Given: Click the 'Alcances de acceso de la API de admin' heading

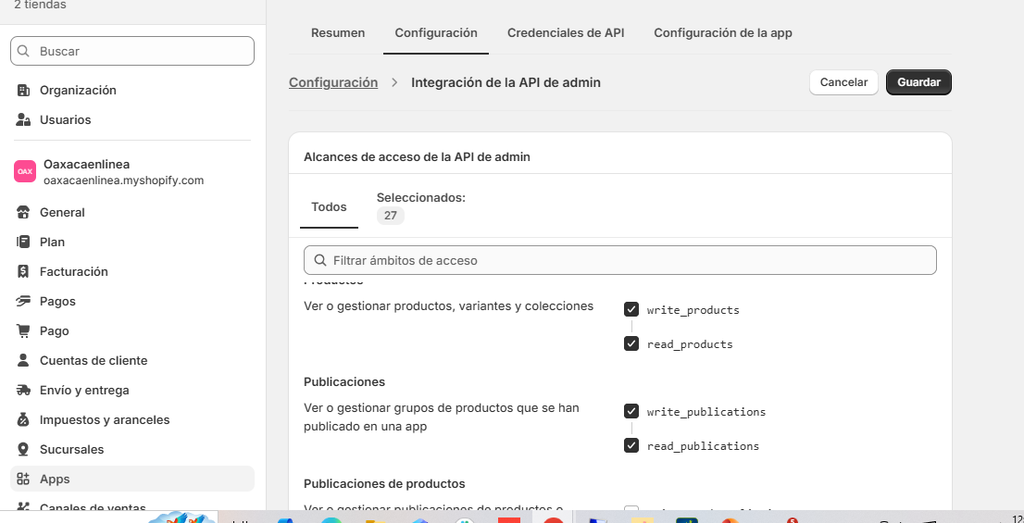Looking at the screenshot, I should point(417,157).
